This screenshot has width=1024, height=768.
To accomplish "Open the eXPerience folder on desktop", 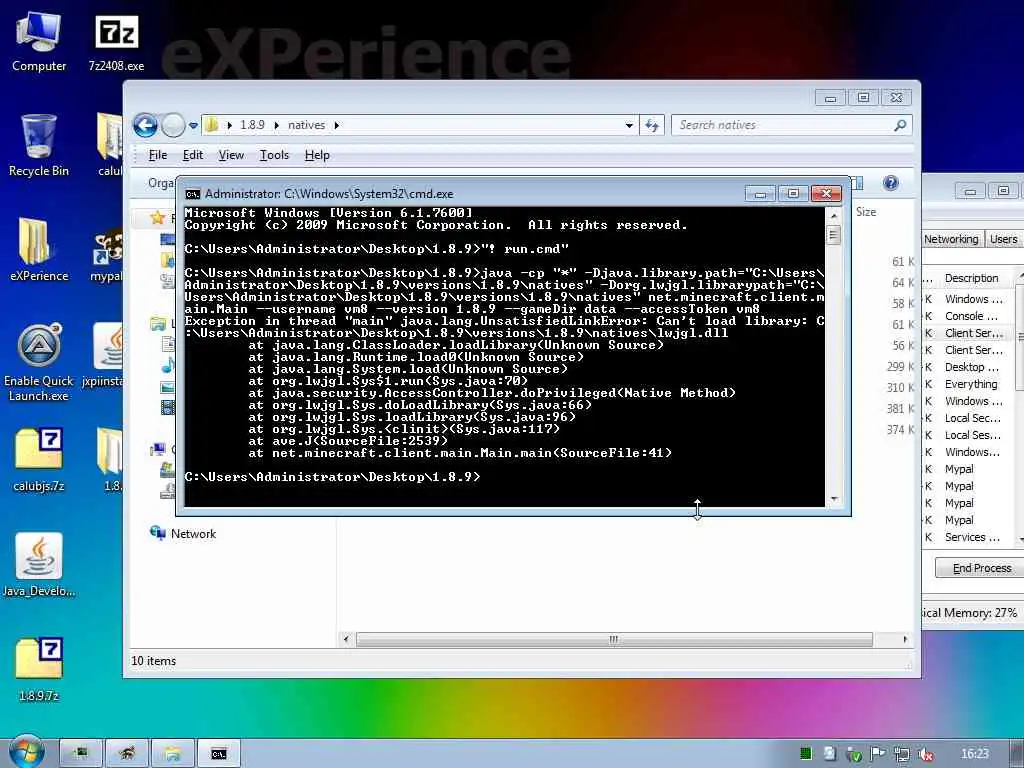I will [39, 249].
